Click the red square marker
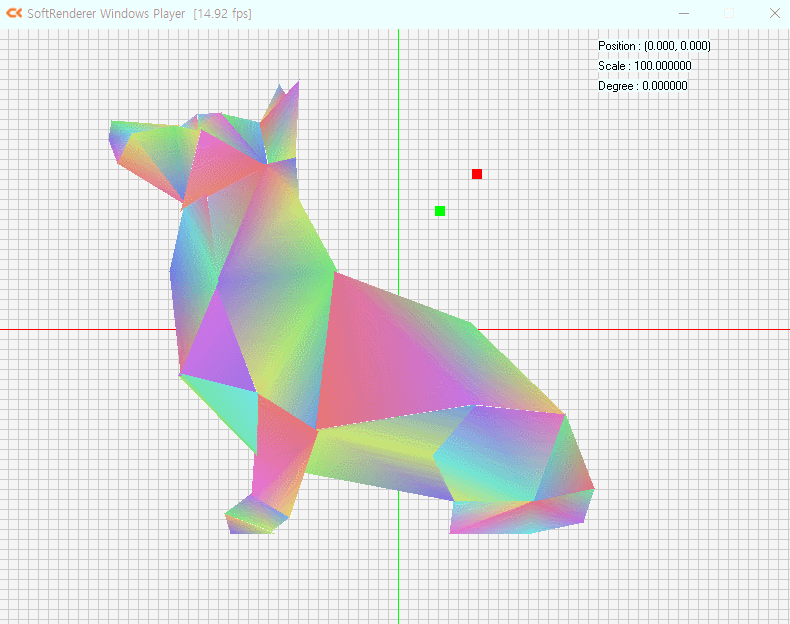790x624 pixels. (x=477, y=174)
